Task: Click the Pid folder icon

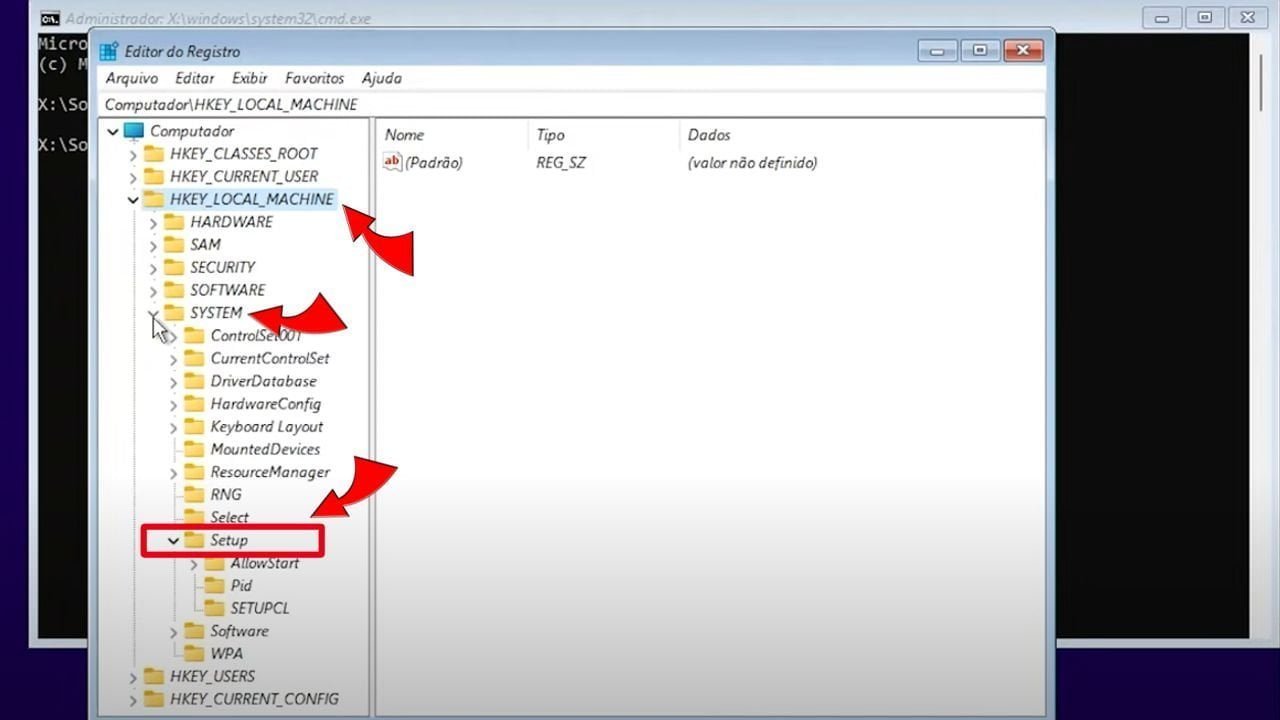Action: pos(214,585)
